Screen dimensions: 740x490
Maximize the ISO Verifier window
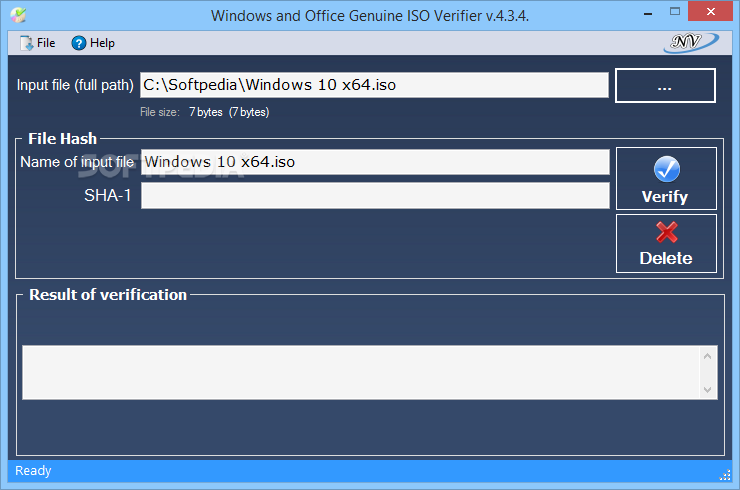coord(675,12)
